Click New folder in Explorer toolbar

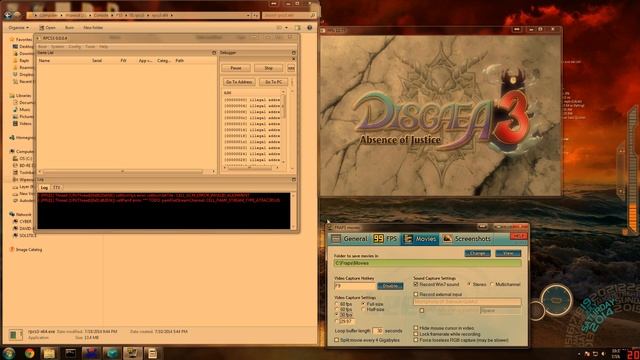pos(93,28)
